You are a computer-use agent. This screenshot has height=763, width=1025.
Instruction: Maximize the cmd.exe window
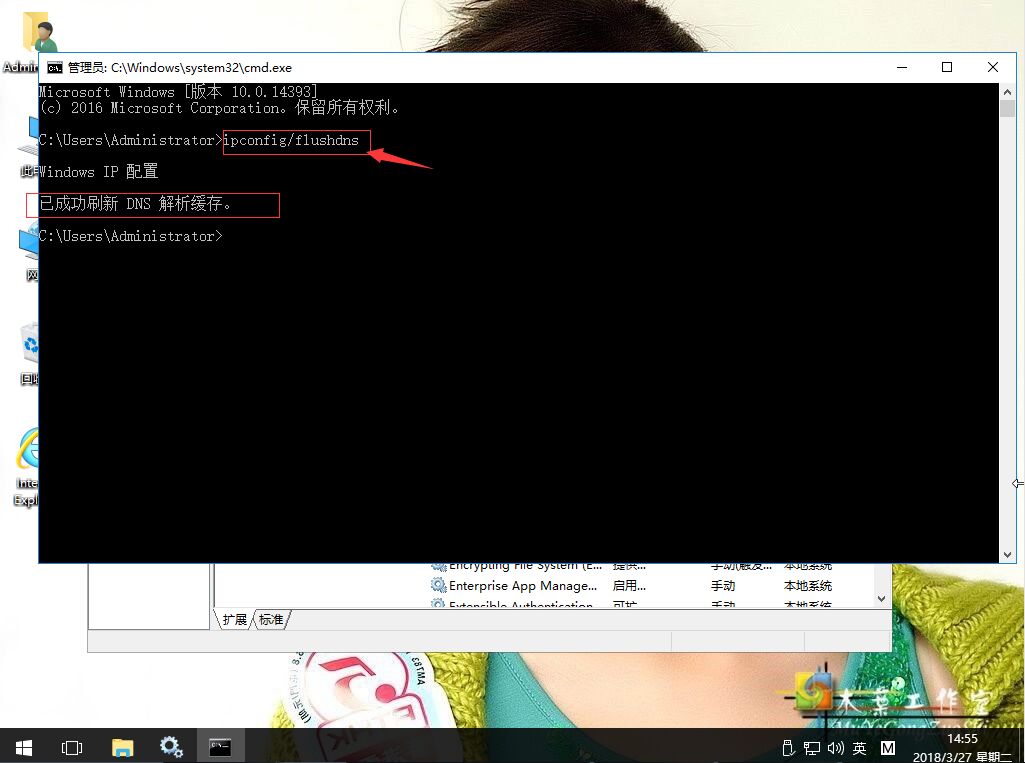point(947,67)
